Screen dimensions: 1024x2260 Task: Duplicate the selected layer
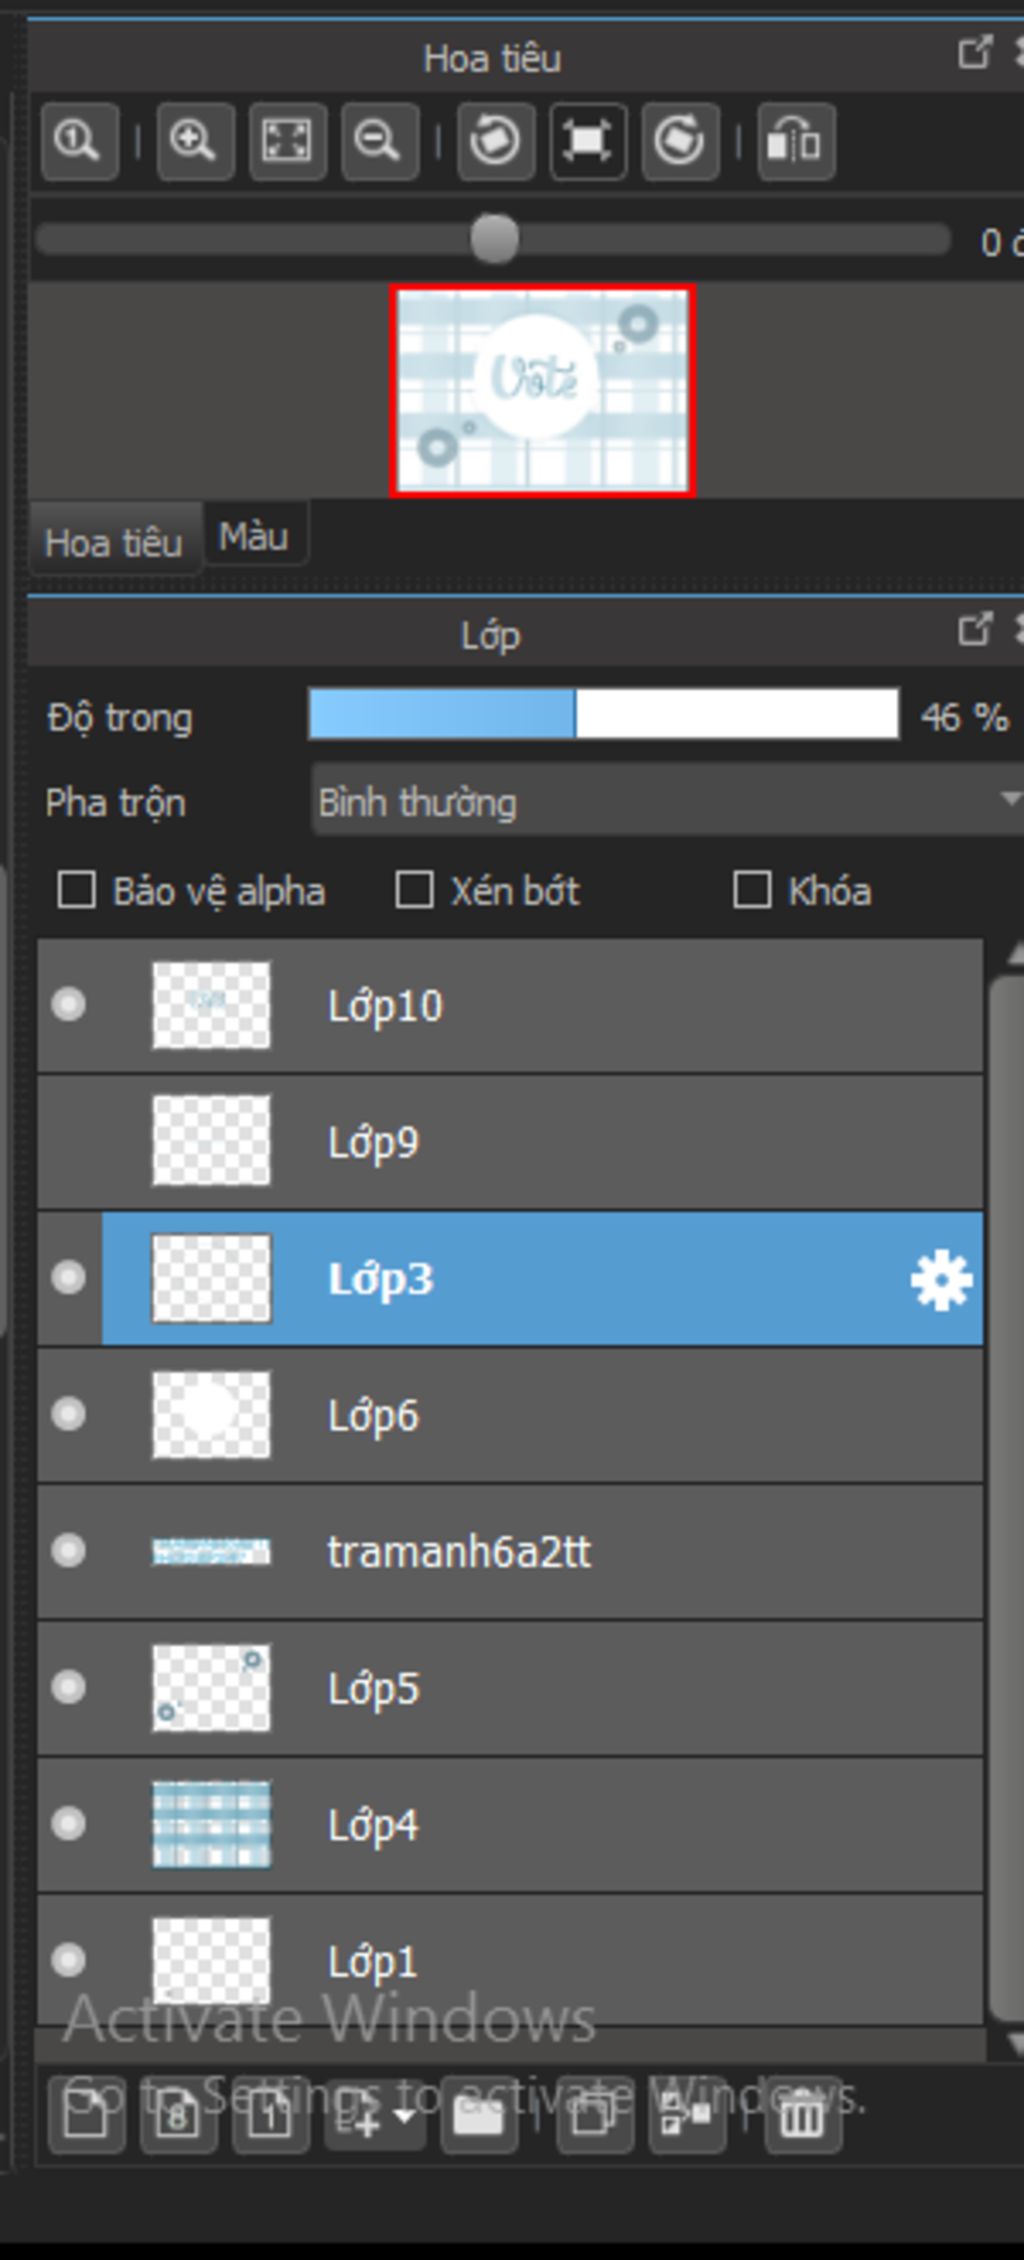594,2114
